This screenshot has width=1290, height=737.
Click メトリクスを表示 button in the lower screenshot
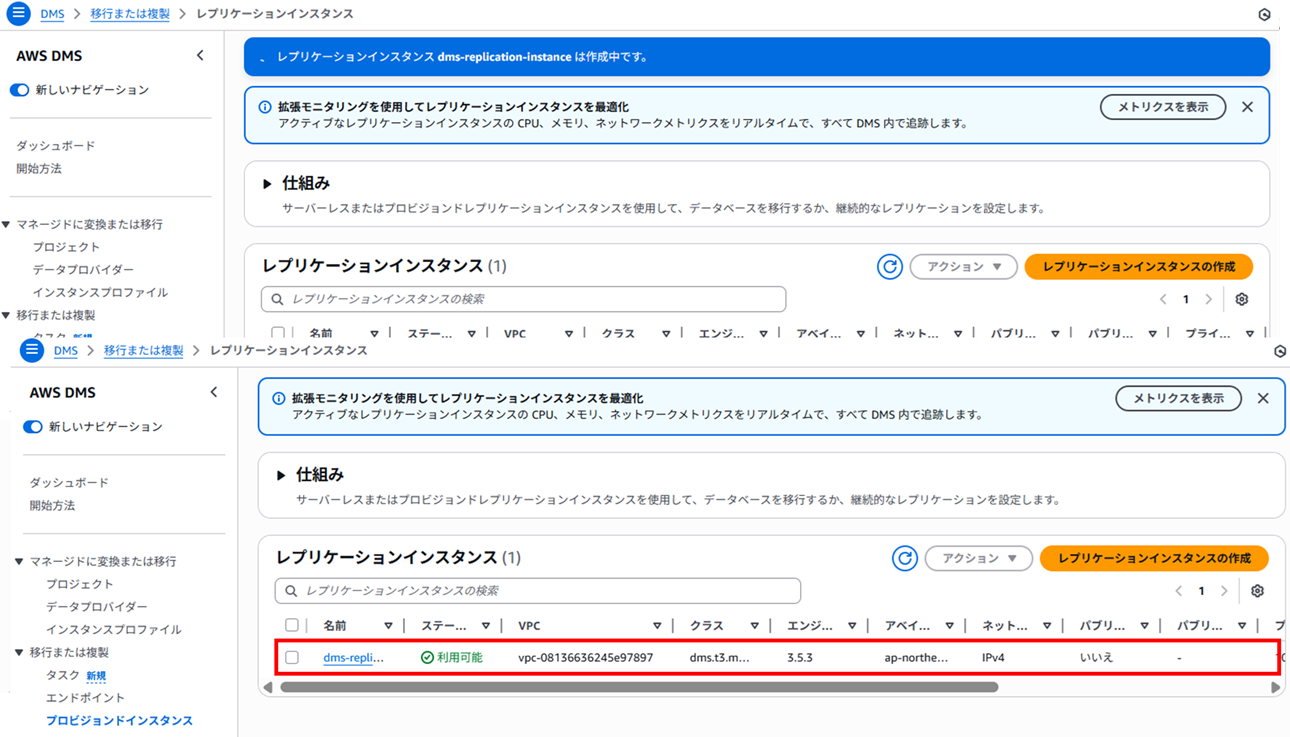[x=1178, y=398]
